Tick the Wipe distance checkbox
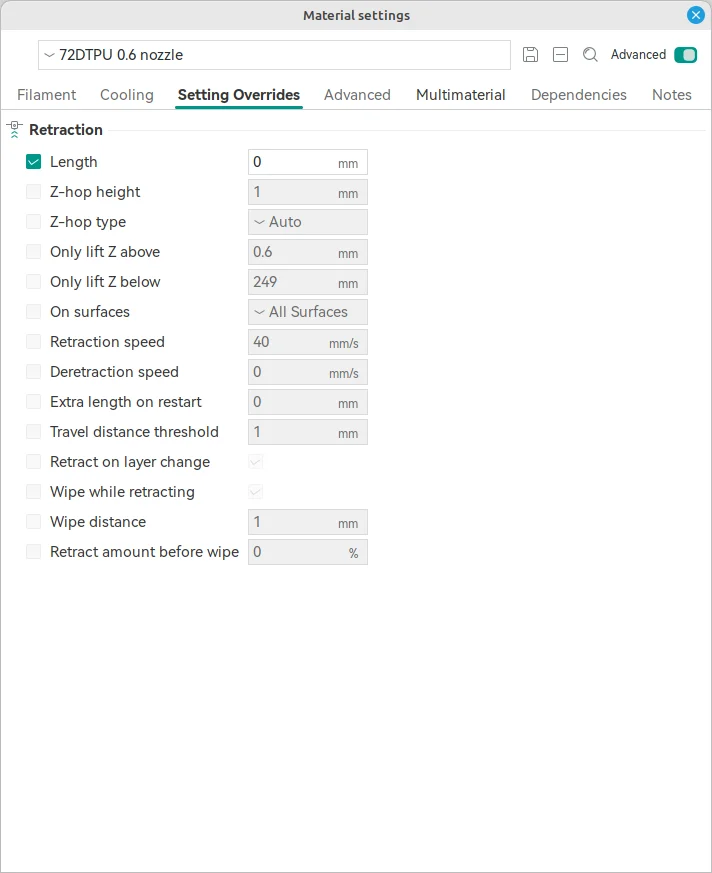Screen dimensions: 712x873 pyautogui.click(x=33, y=523)
